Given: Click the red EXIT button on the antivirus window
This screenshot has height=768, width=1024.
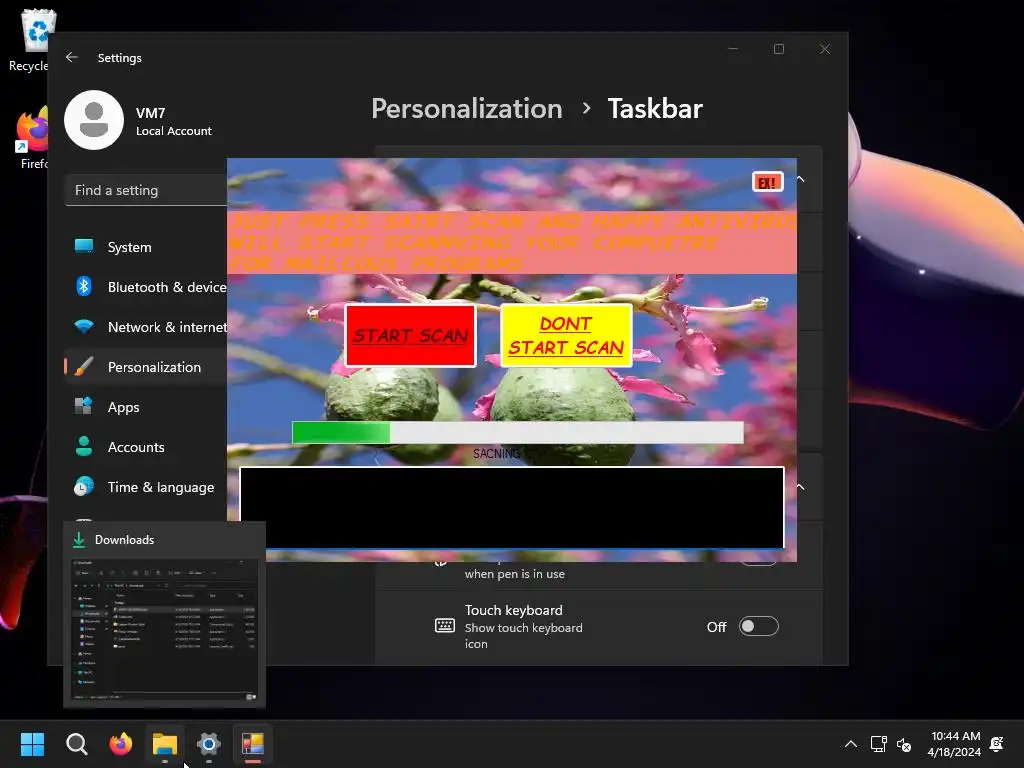Looking at the screenshot, I should (767, 182).
